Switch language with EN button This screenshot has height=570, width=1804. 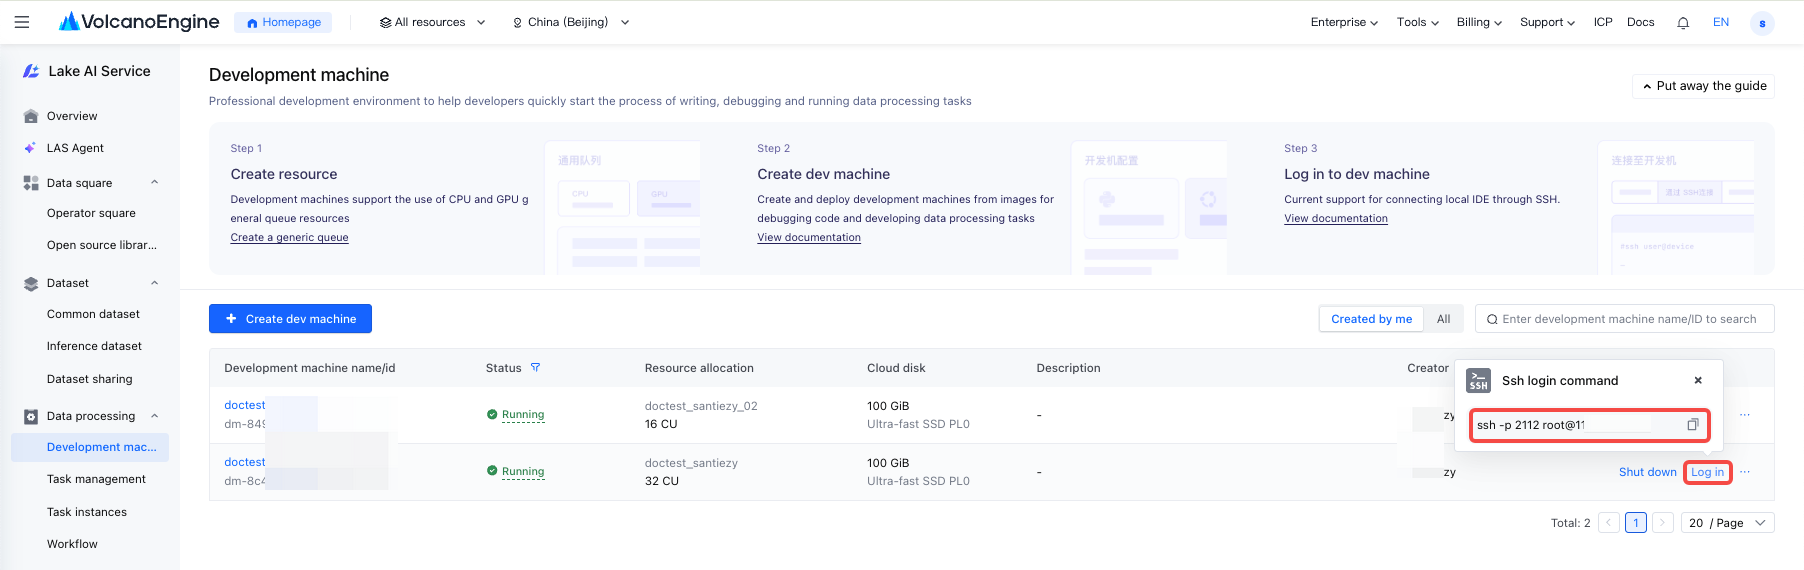[x=1720, y=22]
